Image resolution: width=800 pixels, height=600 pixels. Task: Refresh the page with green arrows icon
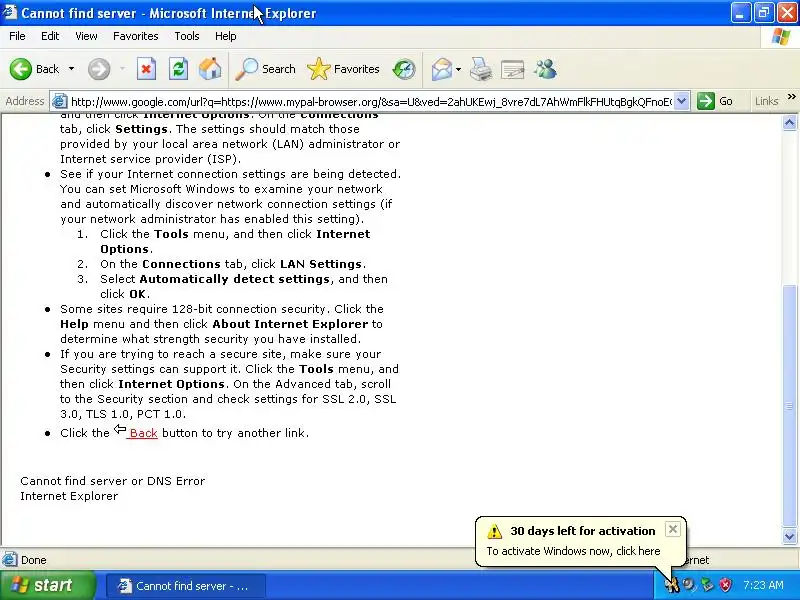click(179, 69)
